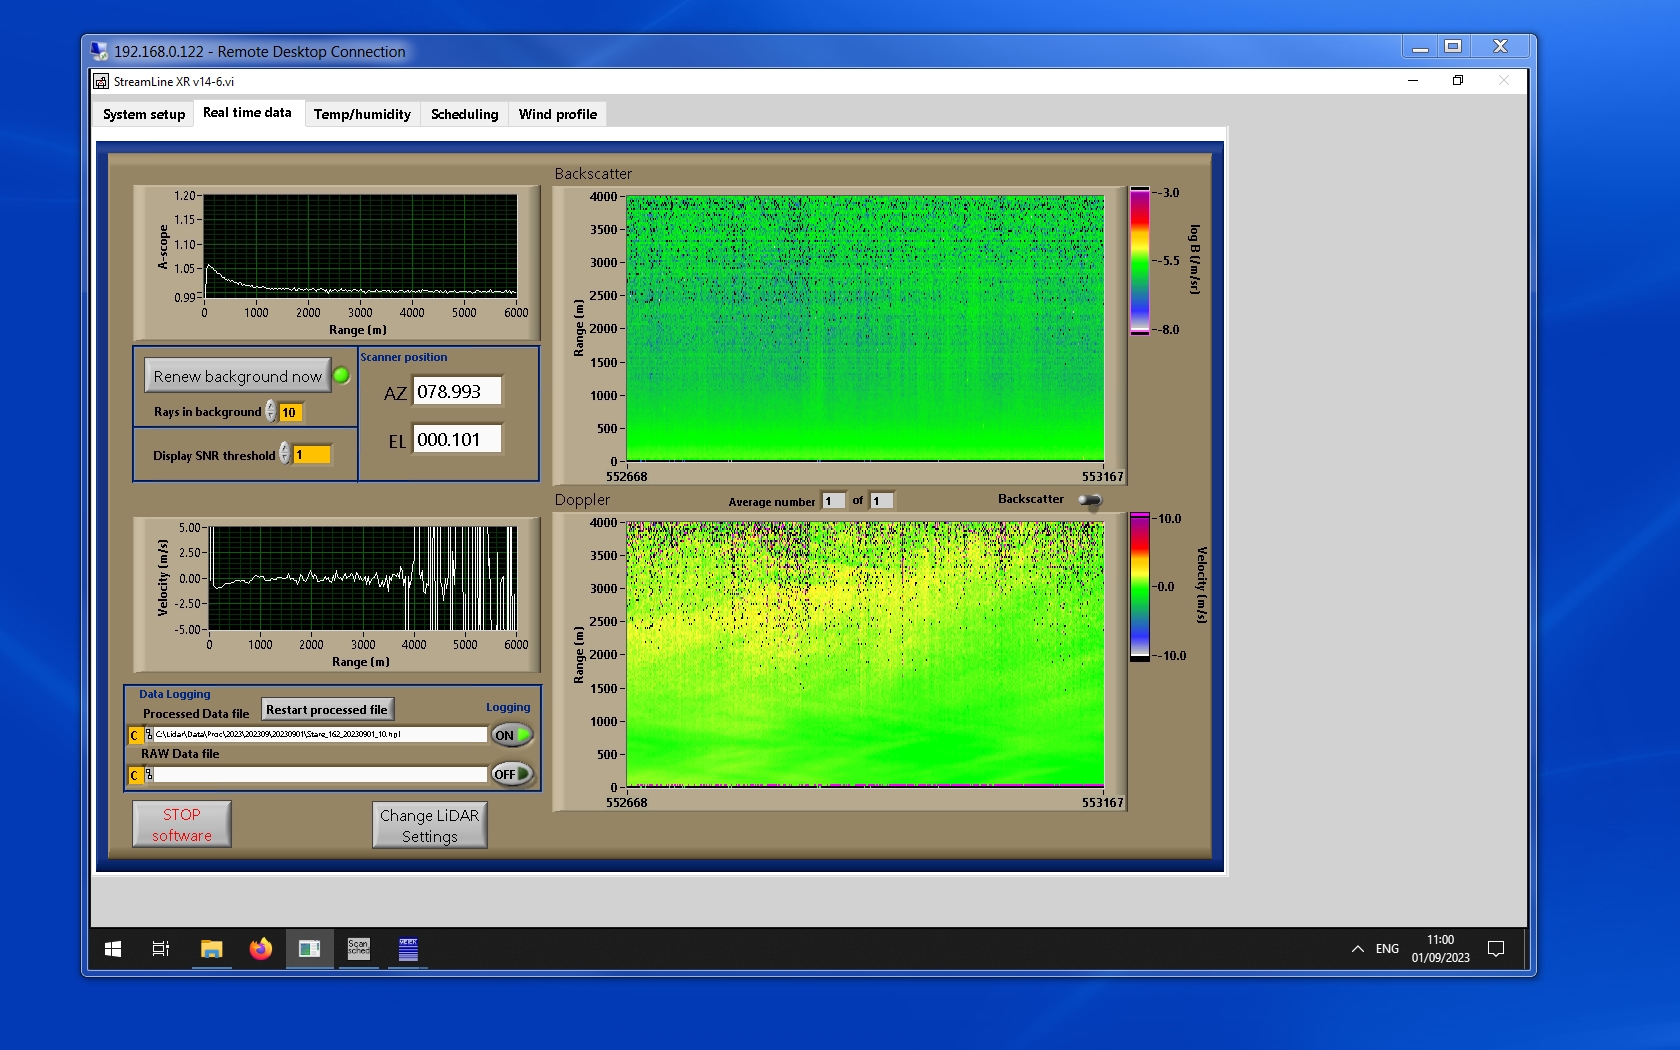Switch to the Wind profile tab

pyautogui.click(x=557, y=114)
